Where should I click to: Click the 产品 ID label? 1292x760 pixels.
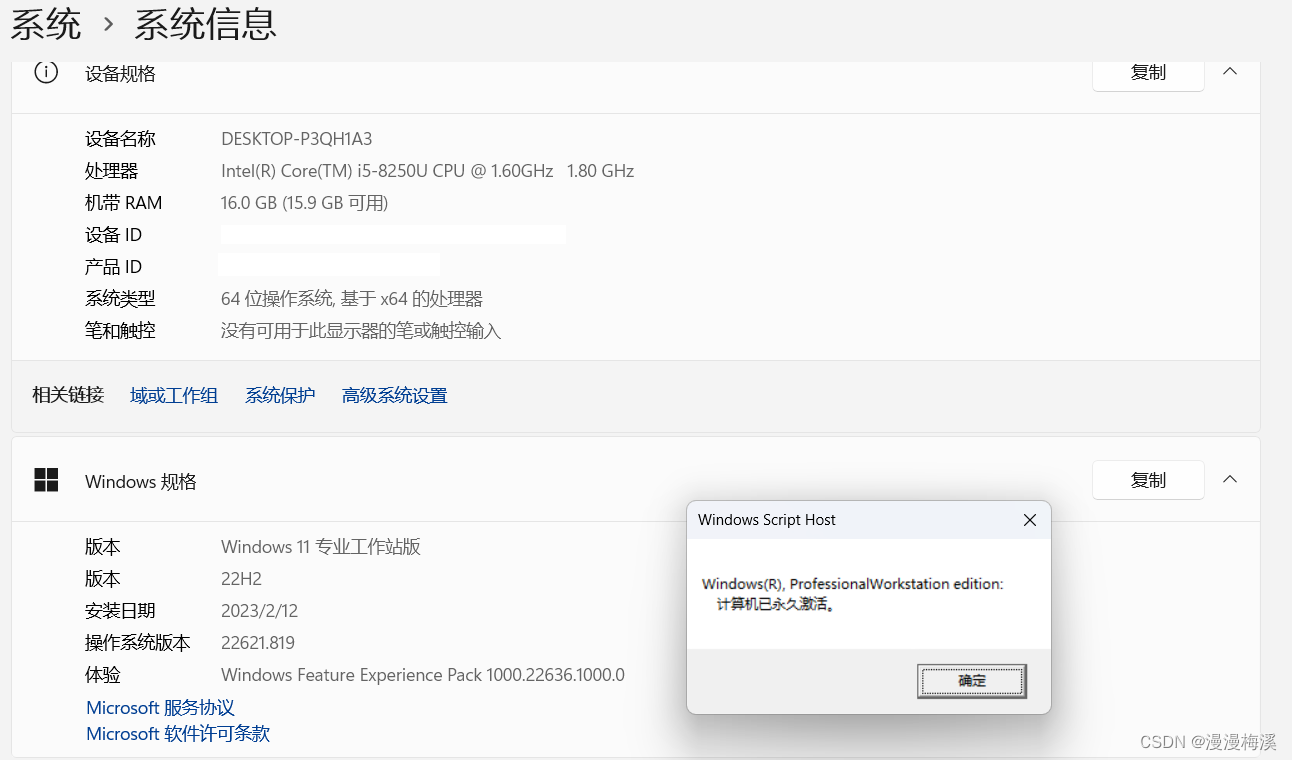point(113,267)
